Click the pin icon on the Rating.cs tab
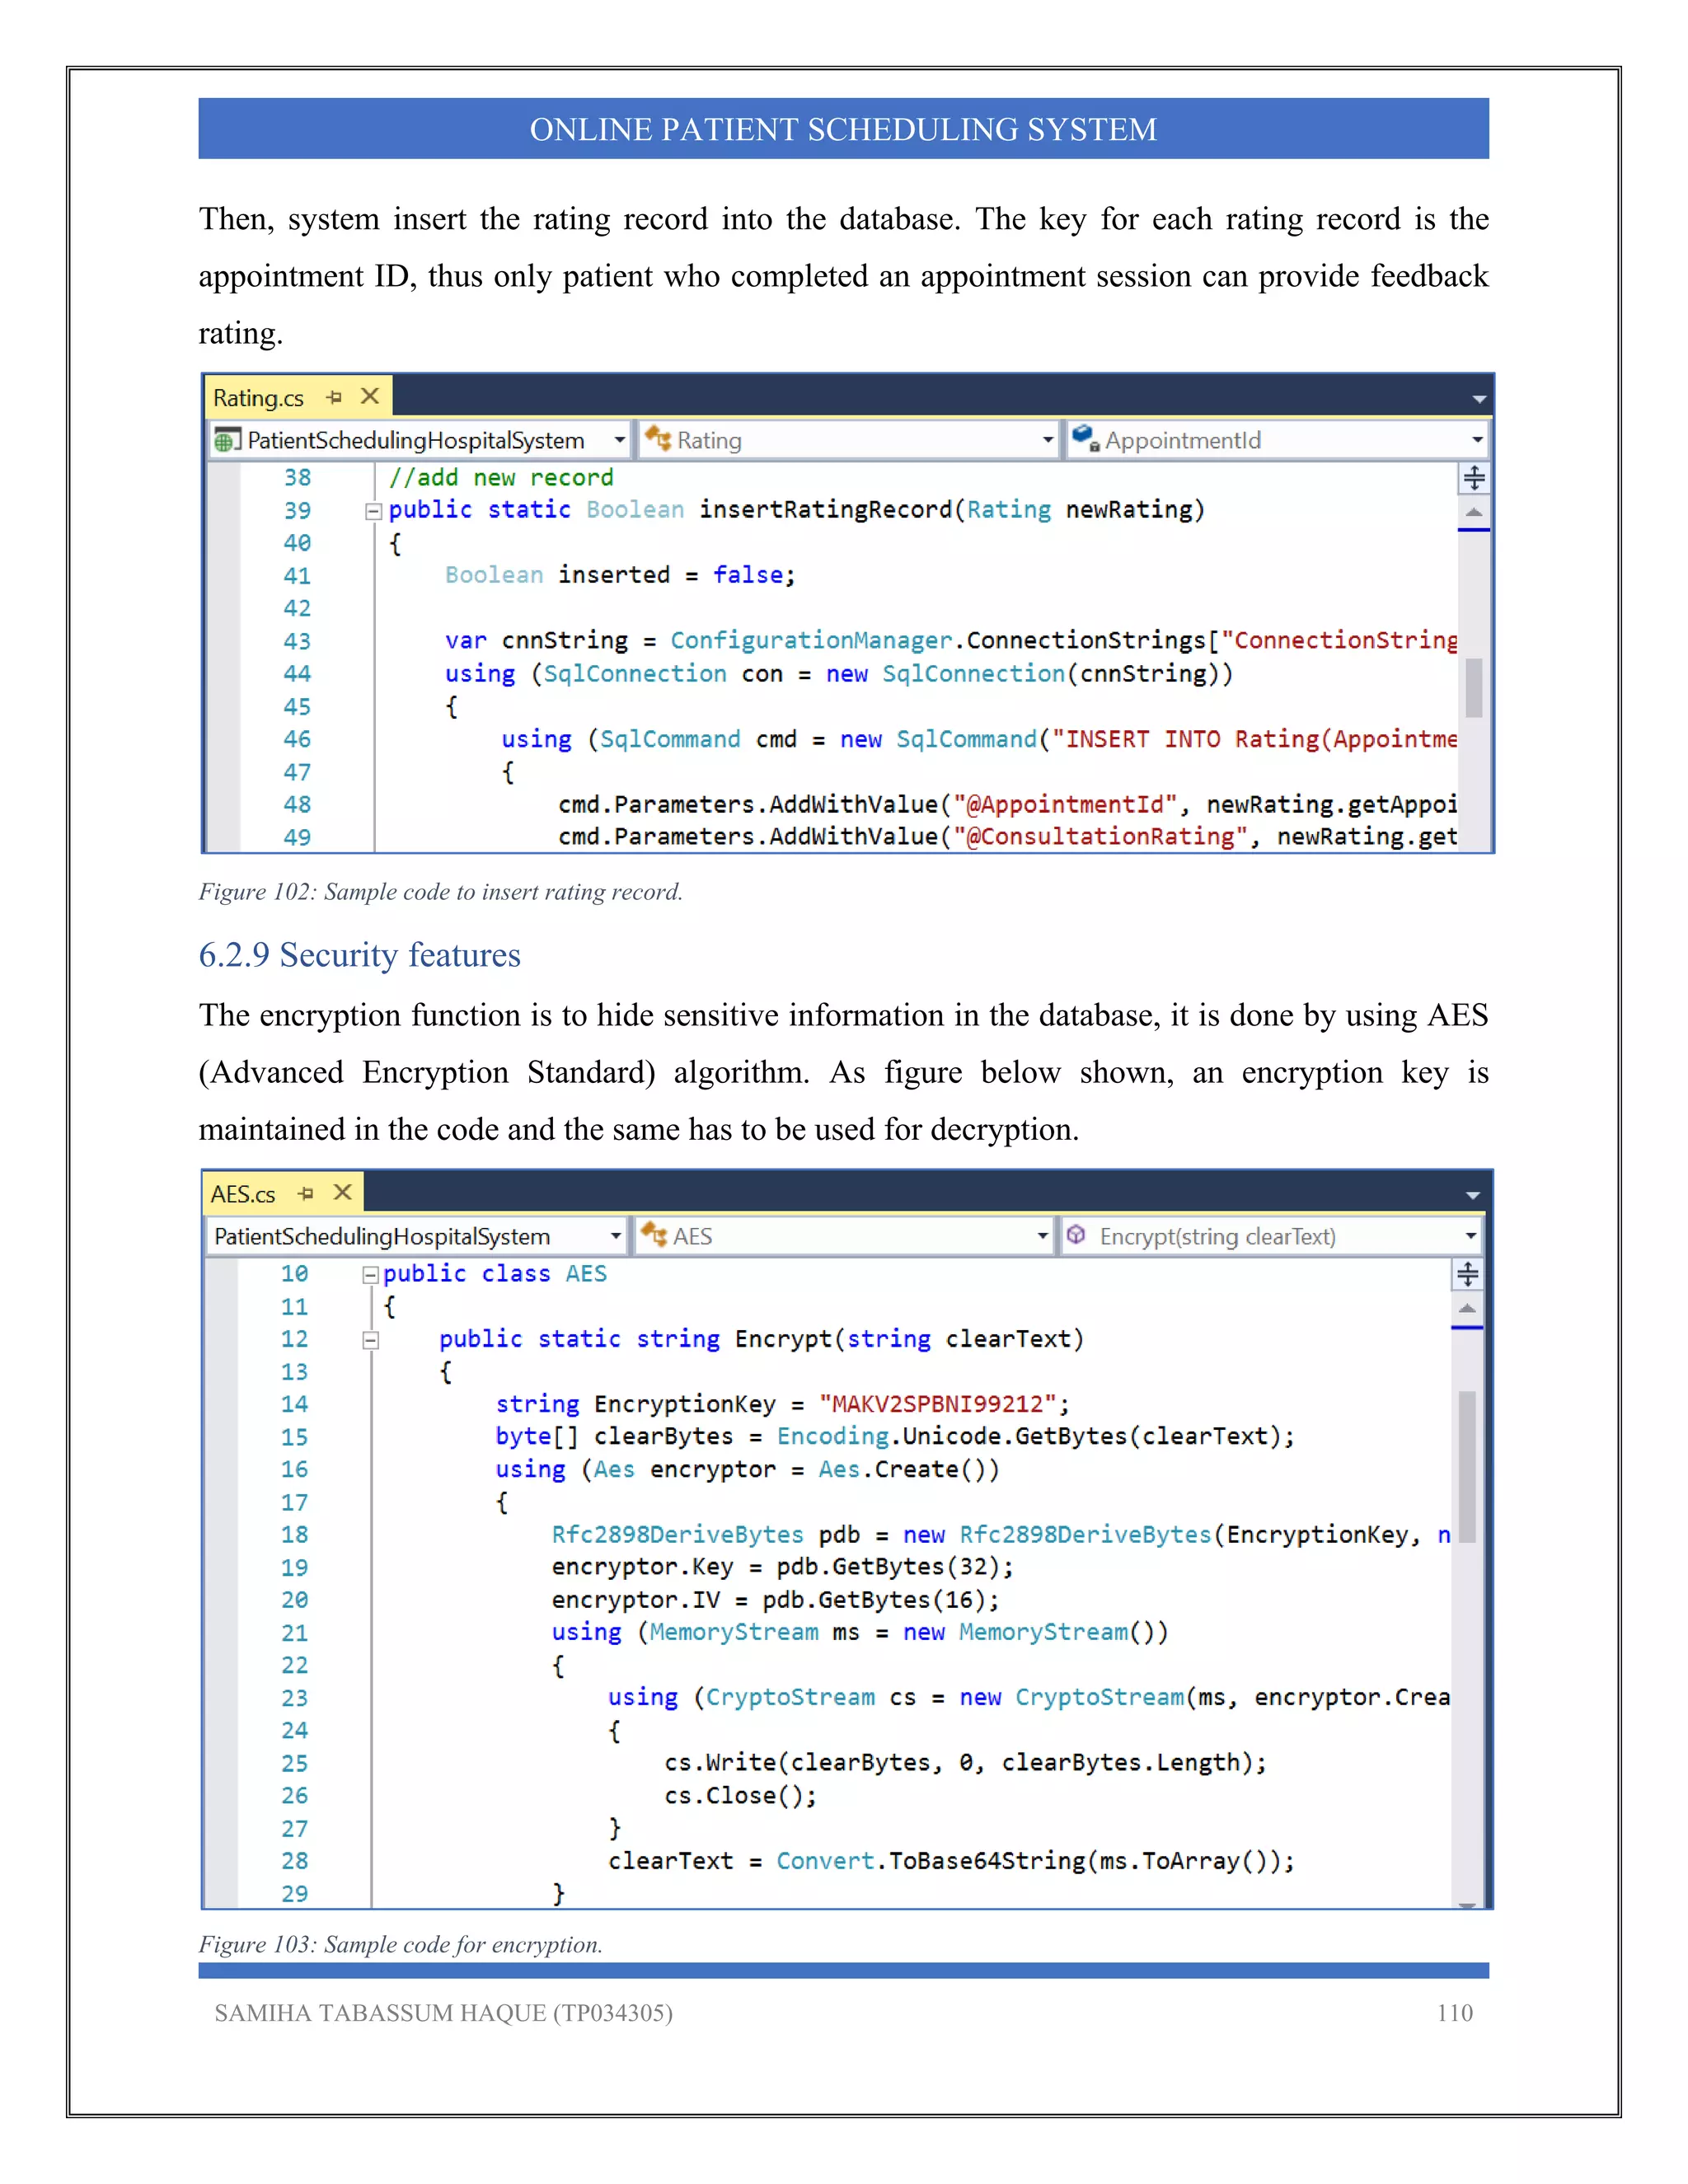This screenshot has width=1688, height=2184. coord(334,397)
